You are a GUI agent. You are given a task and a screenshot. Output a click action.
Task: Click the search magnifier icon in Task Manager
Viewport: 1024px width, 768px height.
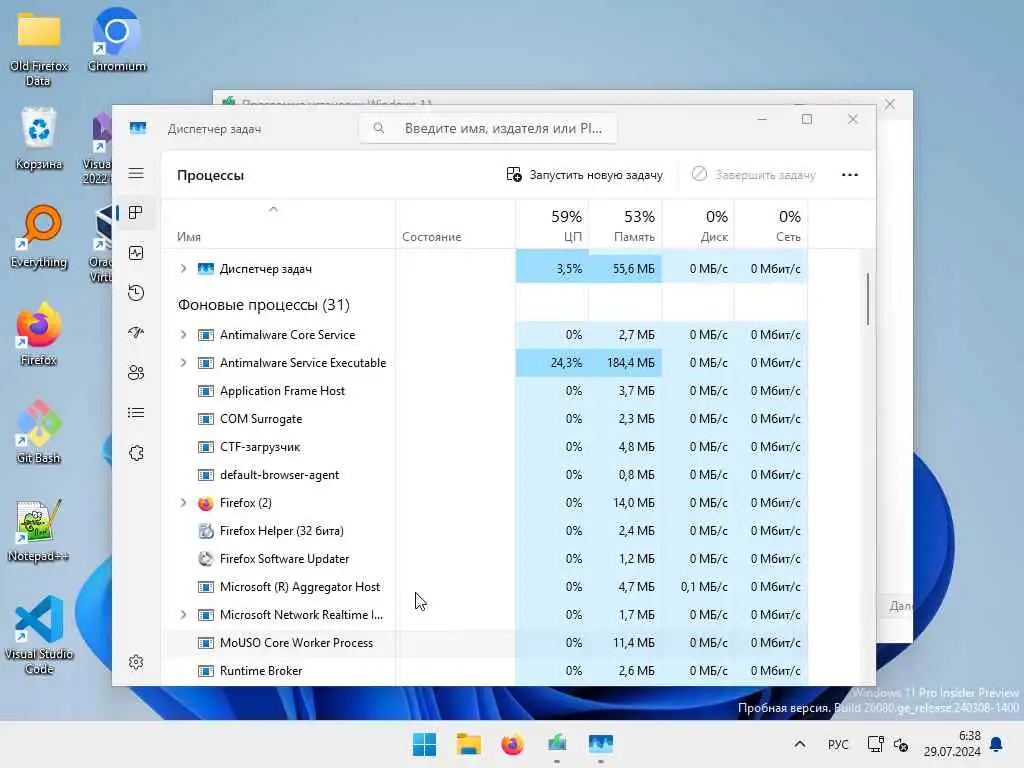(x=379, y=128)
